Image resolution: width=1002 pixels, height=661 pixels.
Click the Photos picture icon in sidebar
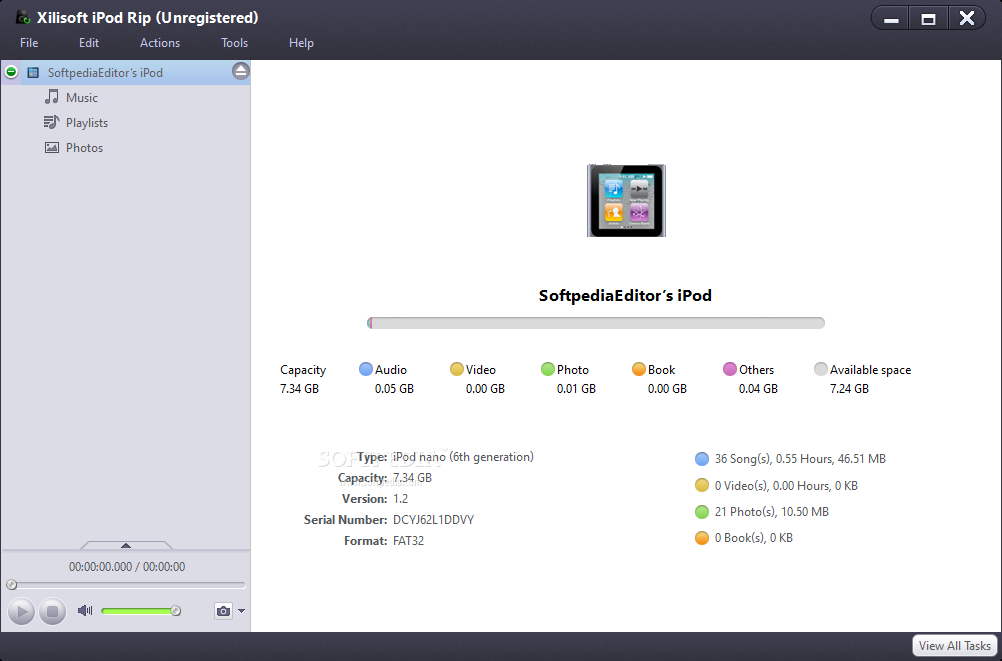point(52,147)
